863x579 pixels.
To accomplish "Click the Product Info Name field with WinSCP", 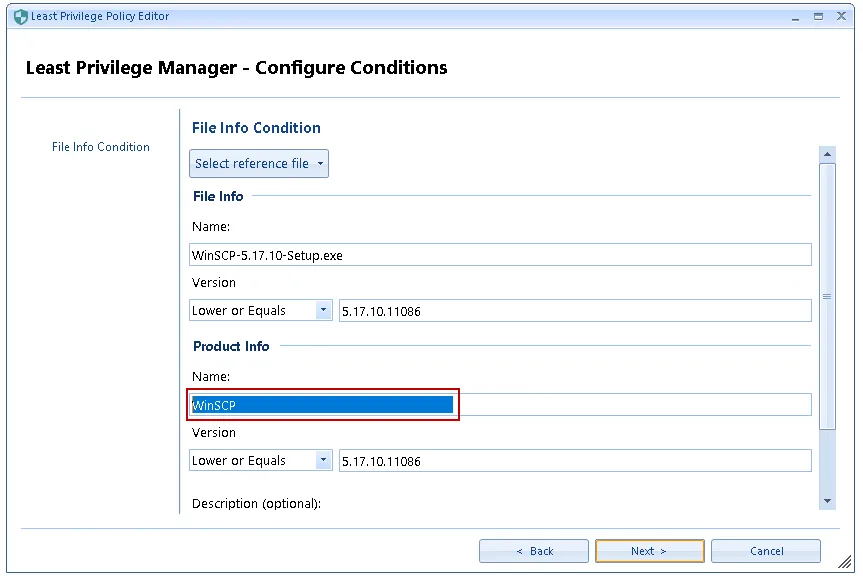I will point(500,405).
